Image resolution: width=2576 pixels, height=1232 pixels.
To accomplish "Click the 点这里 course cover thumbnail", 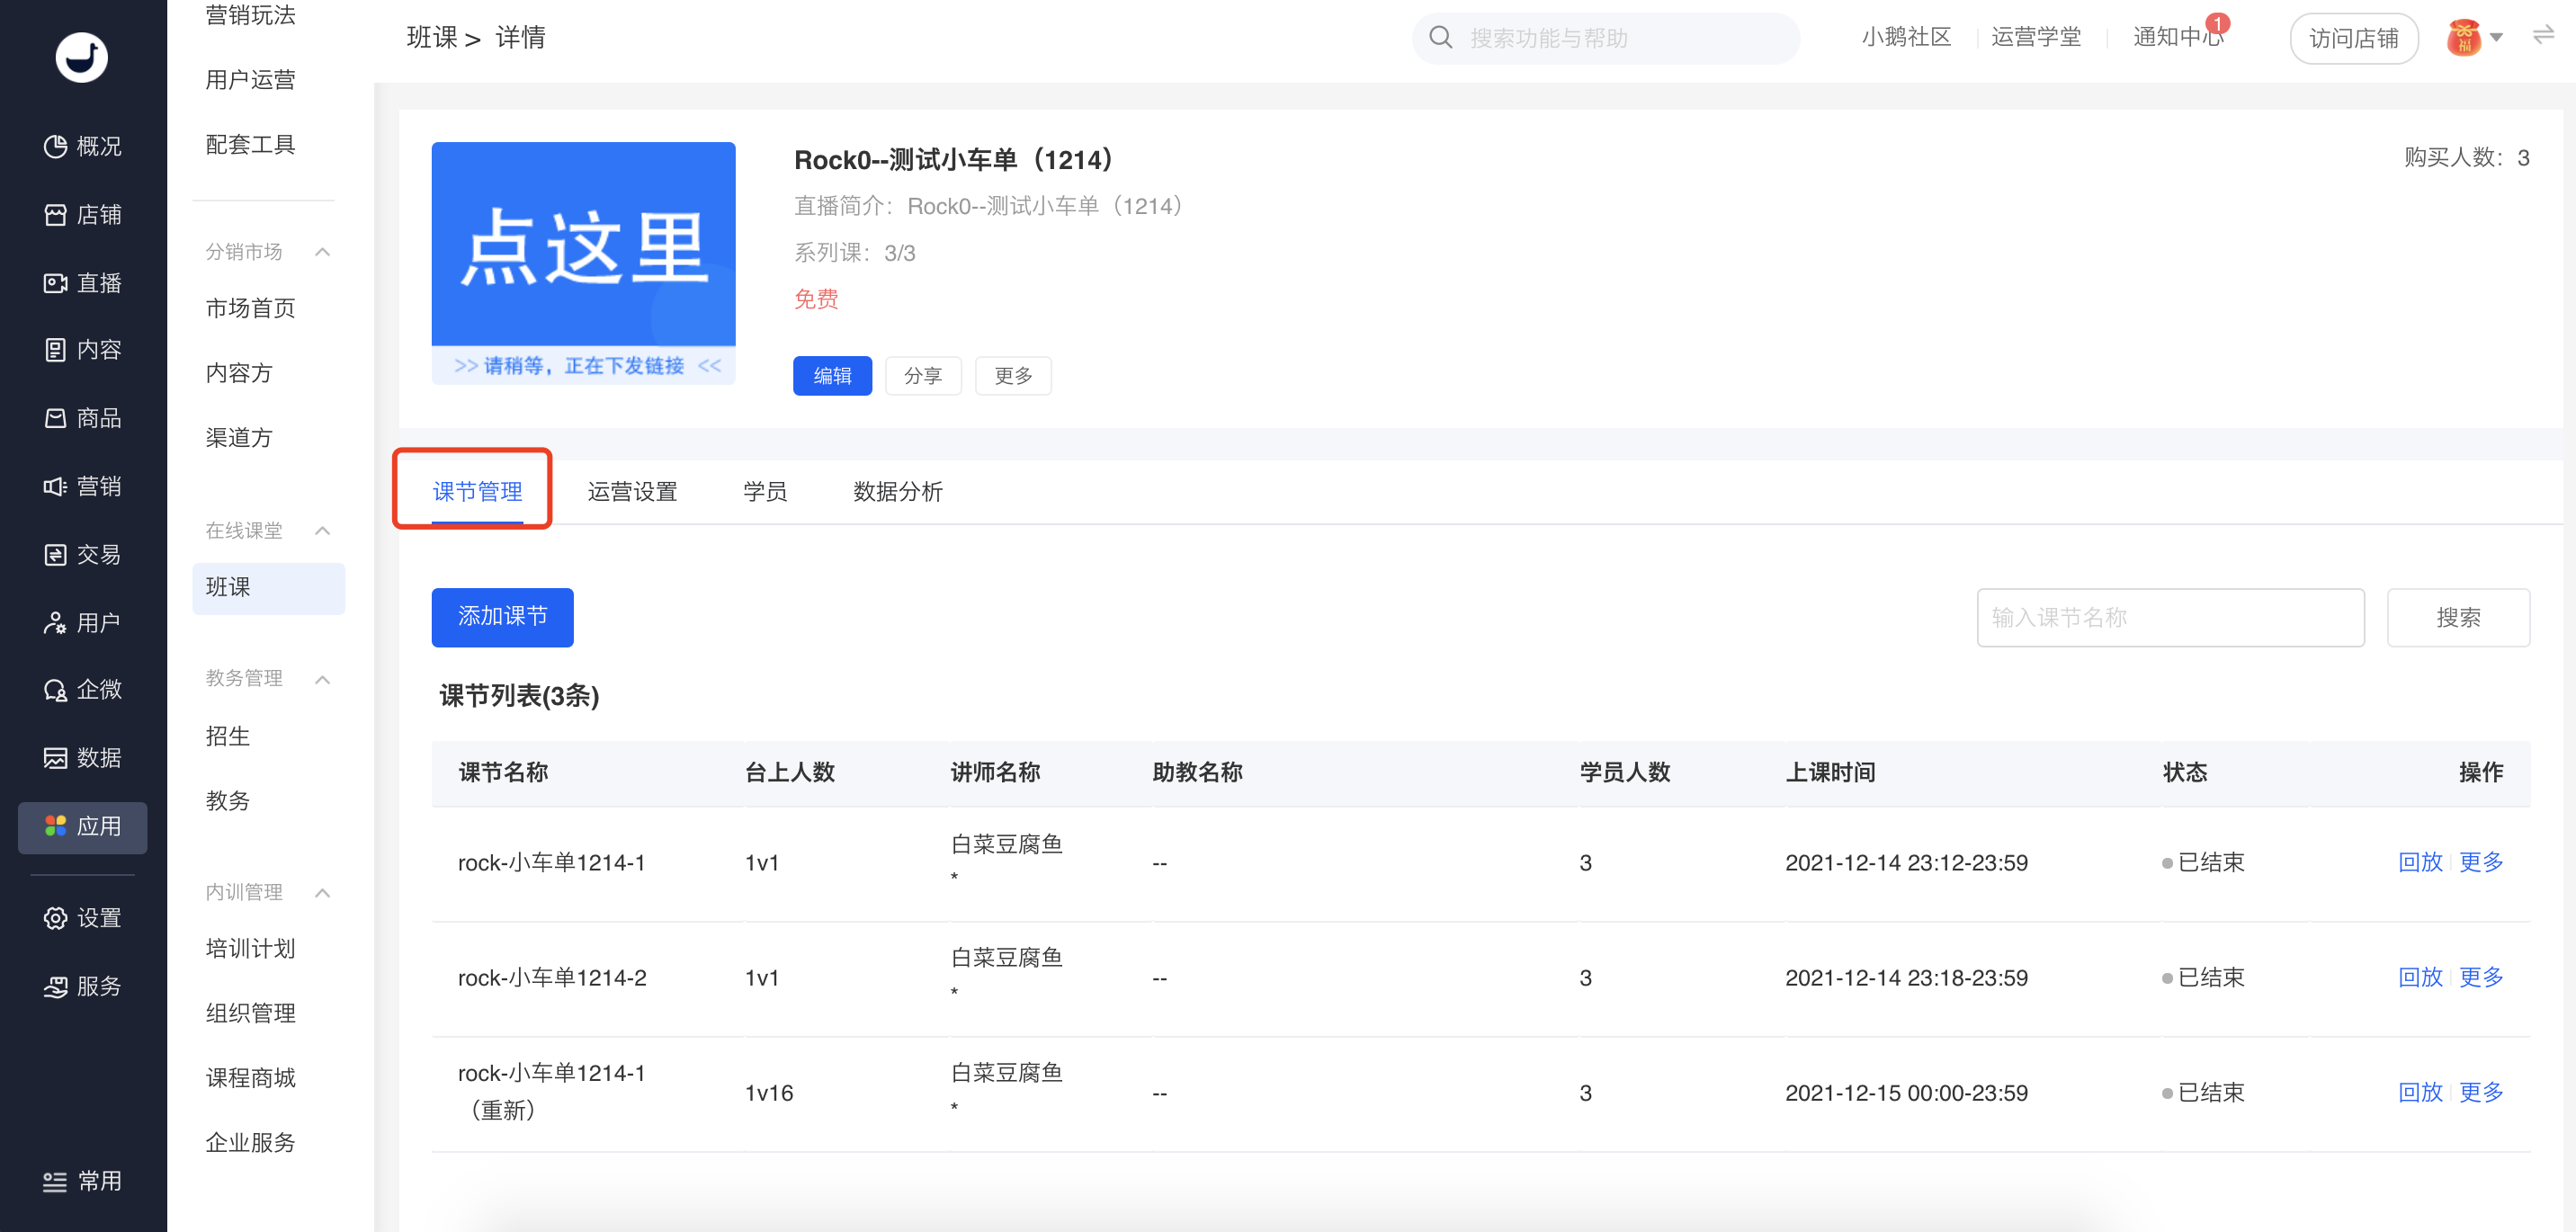I will click(583, 262).
